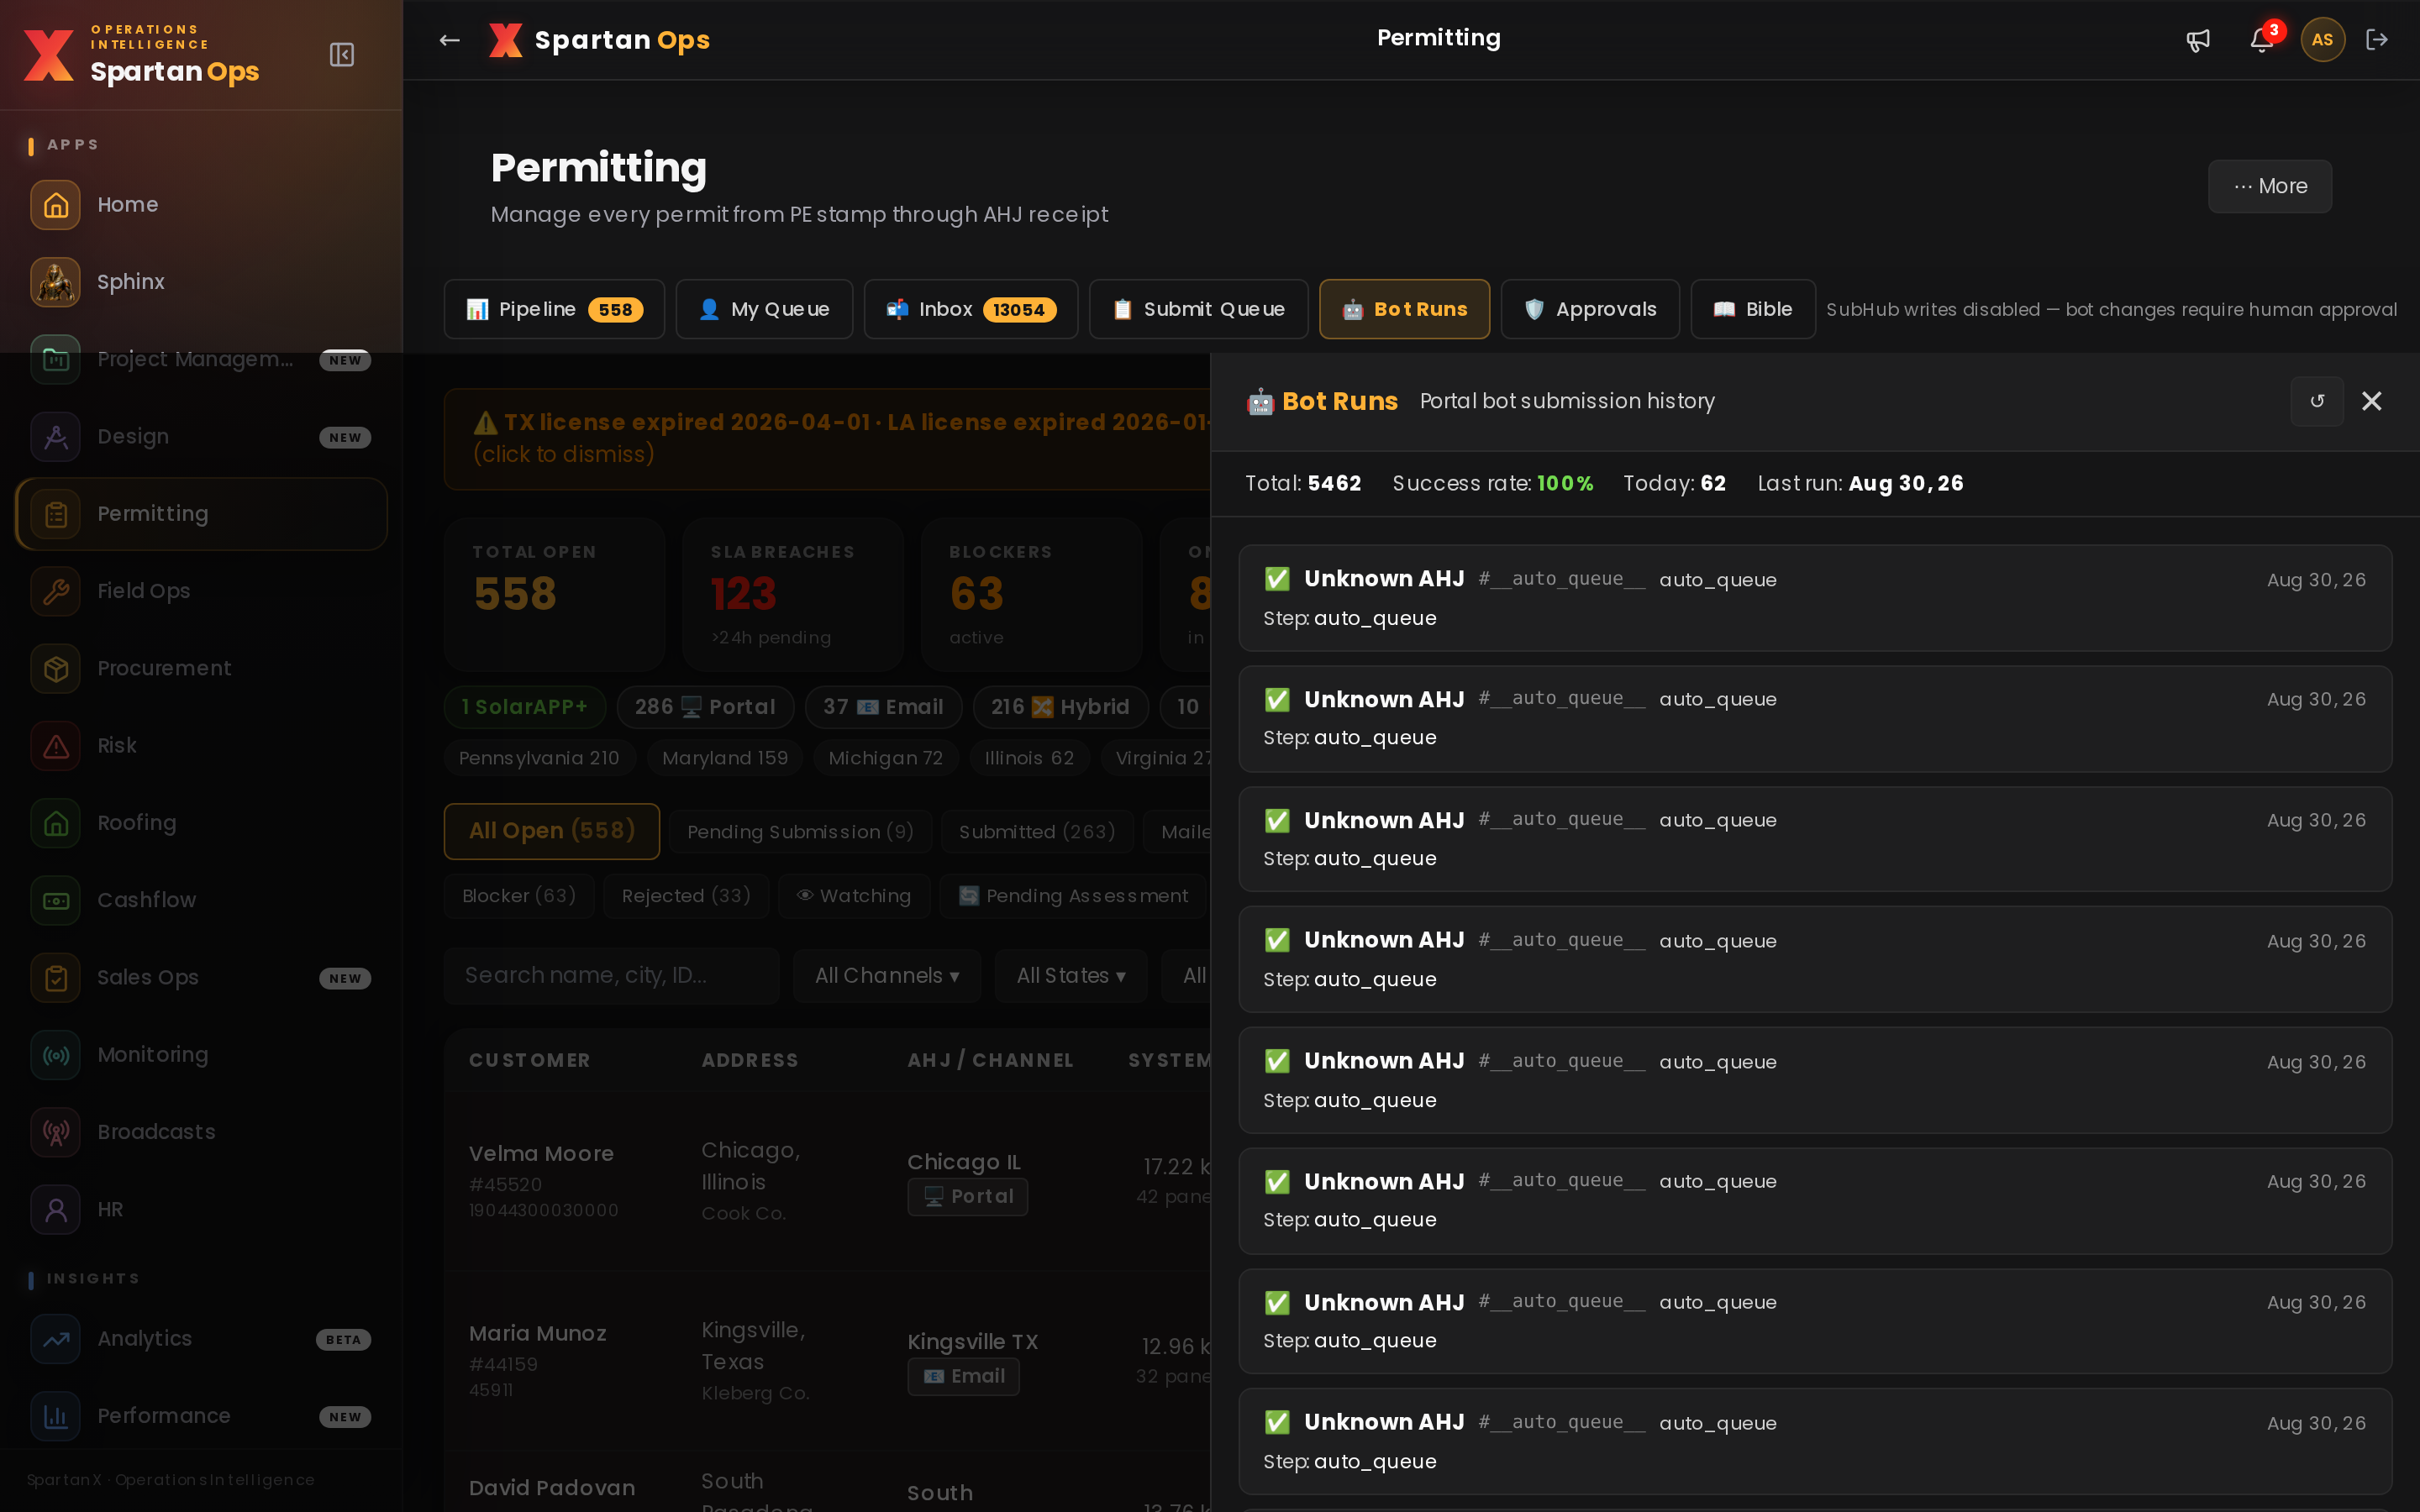The image size is (2420, 1512).
Task: Filter by Submitted (263)
Action: [x=1037, y=832]
